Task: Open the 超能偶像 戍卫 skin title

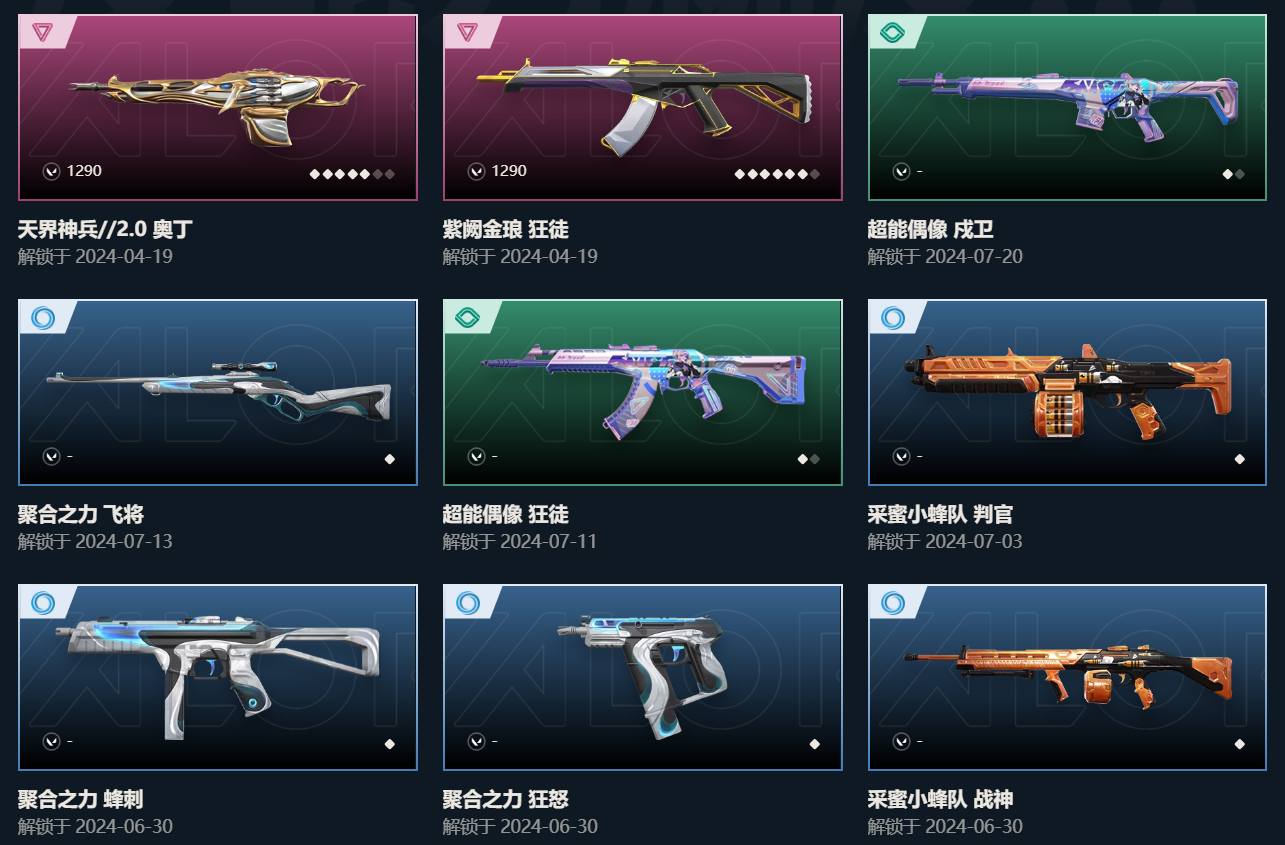Action: tap(931, 229)
